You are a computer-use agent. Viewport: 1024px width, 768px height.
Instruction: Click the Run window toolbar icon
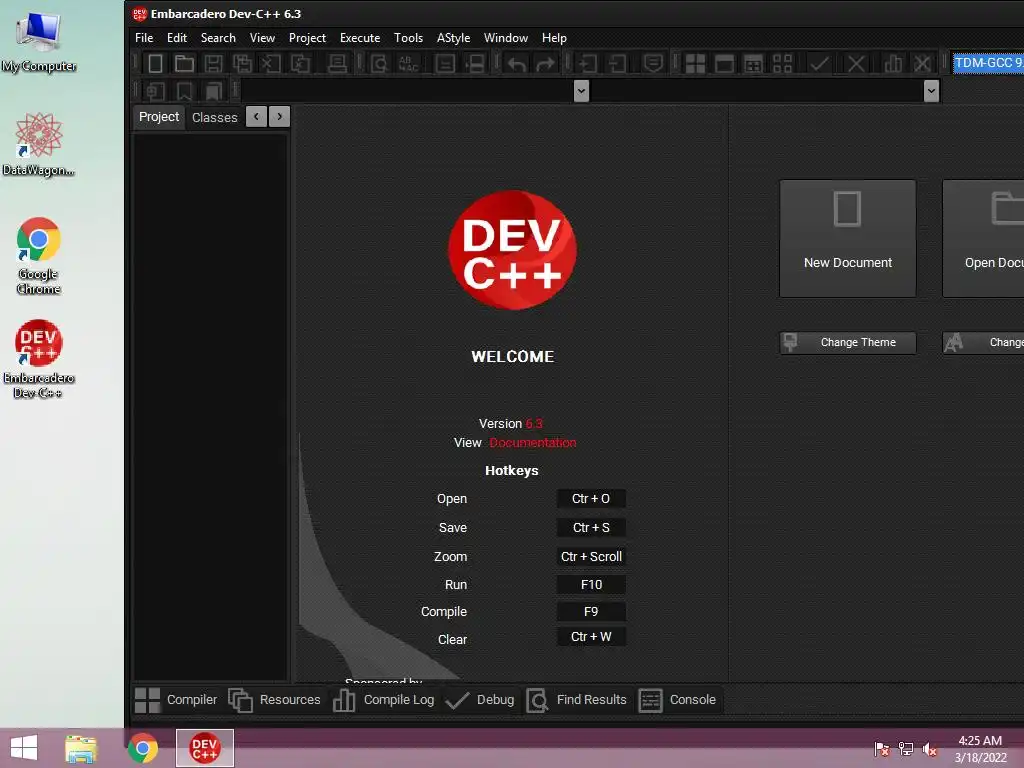[724, 63]
